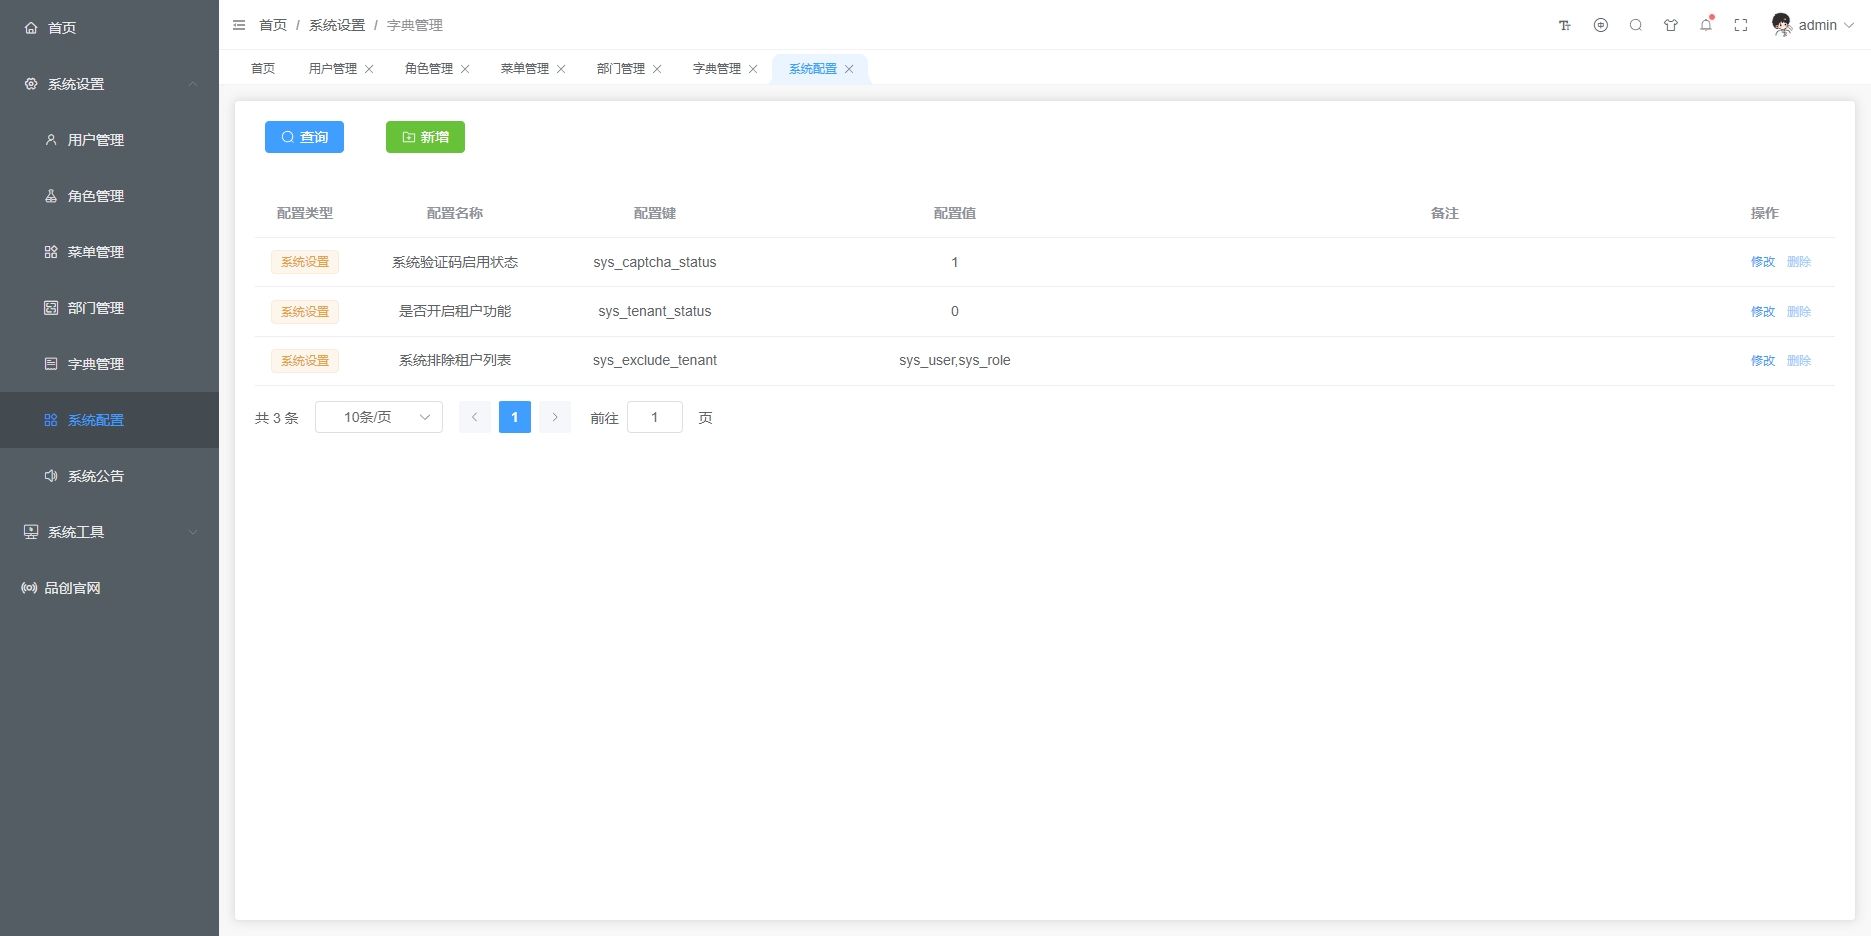Close the 字典管理 tab
The image size is (1871, 936).
[753, 69]
